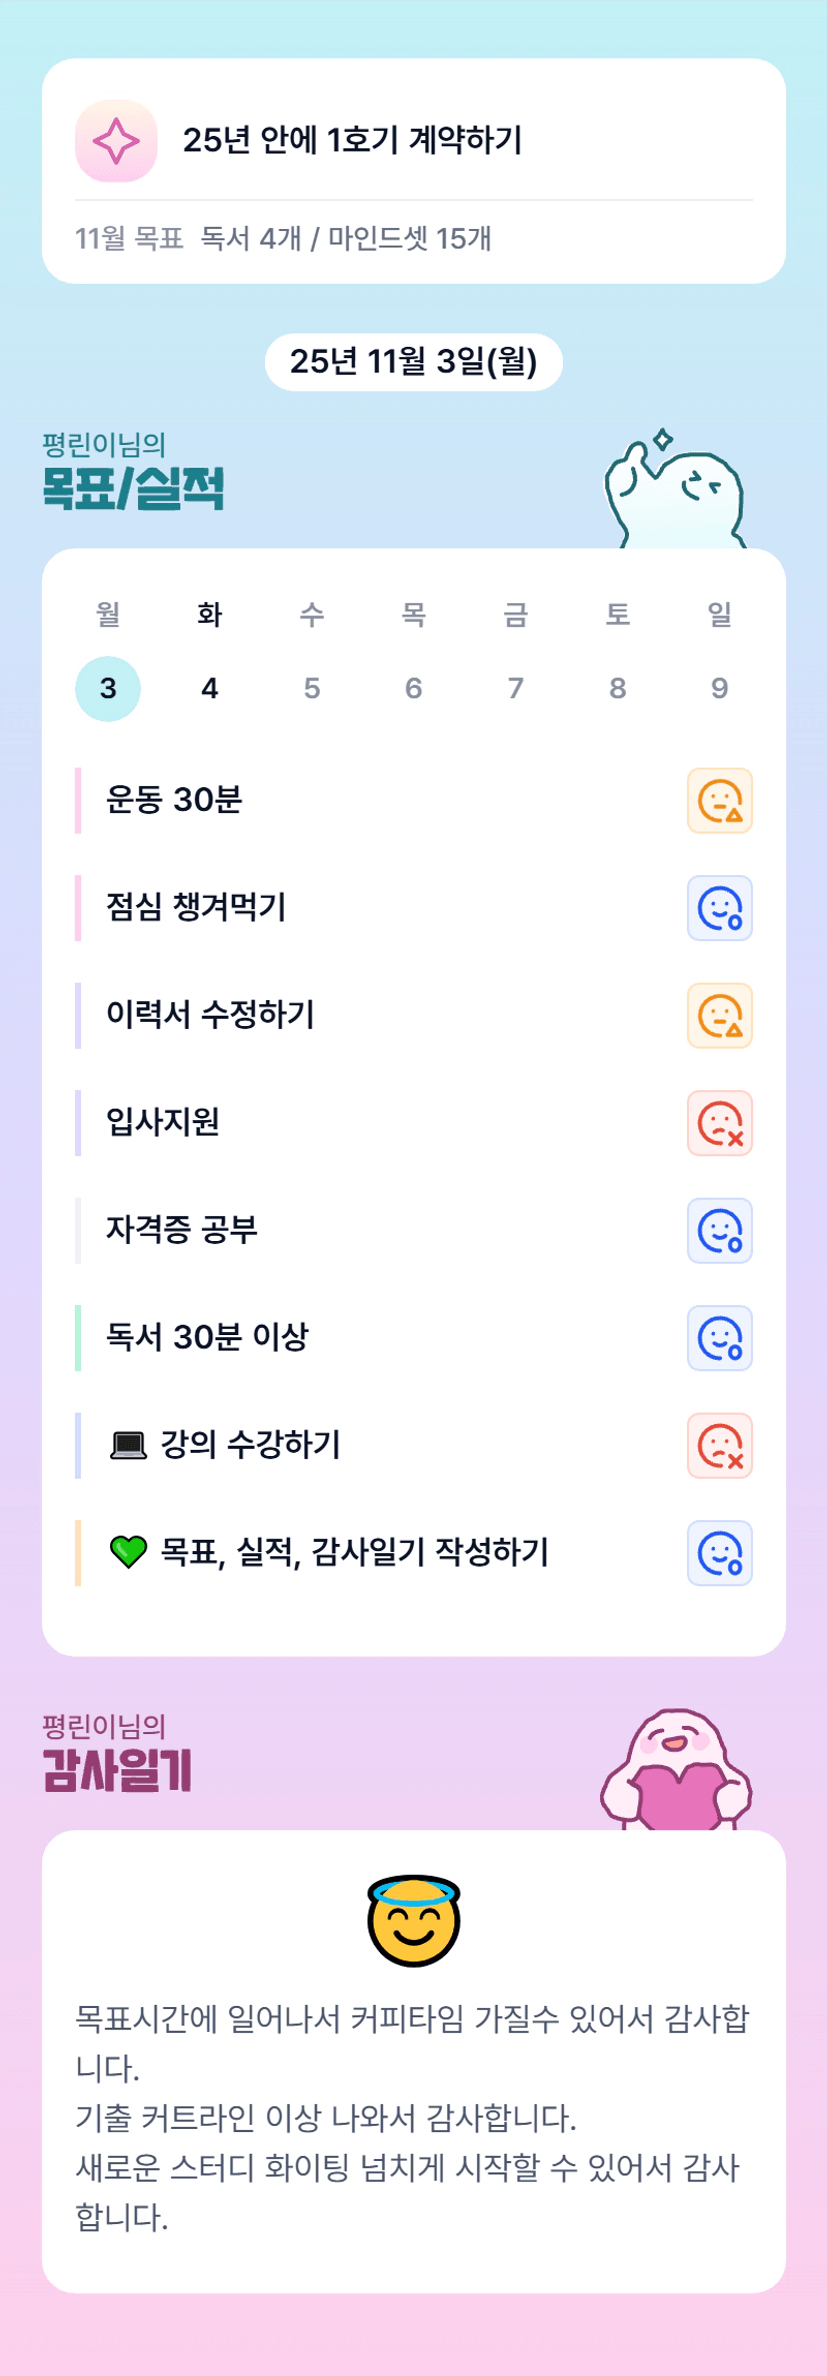Toggle status face icon for 이력서 수정하기
Image resolution: width=827 pixels, height=2376 pixels.
(719, 1016)
